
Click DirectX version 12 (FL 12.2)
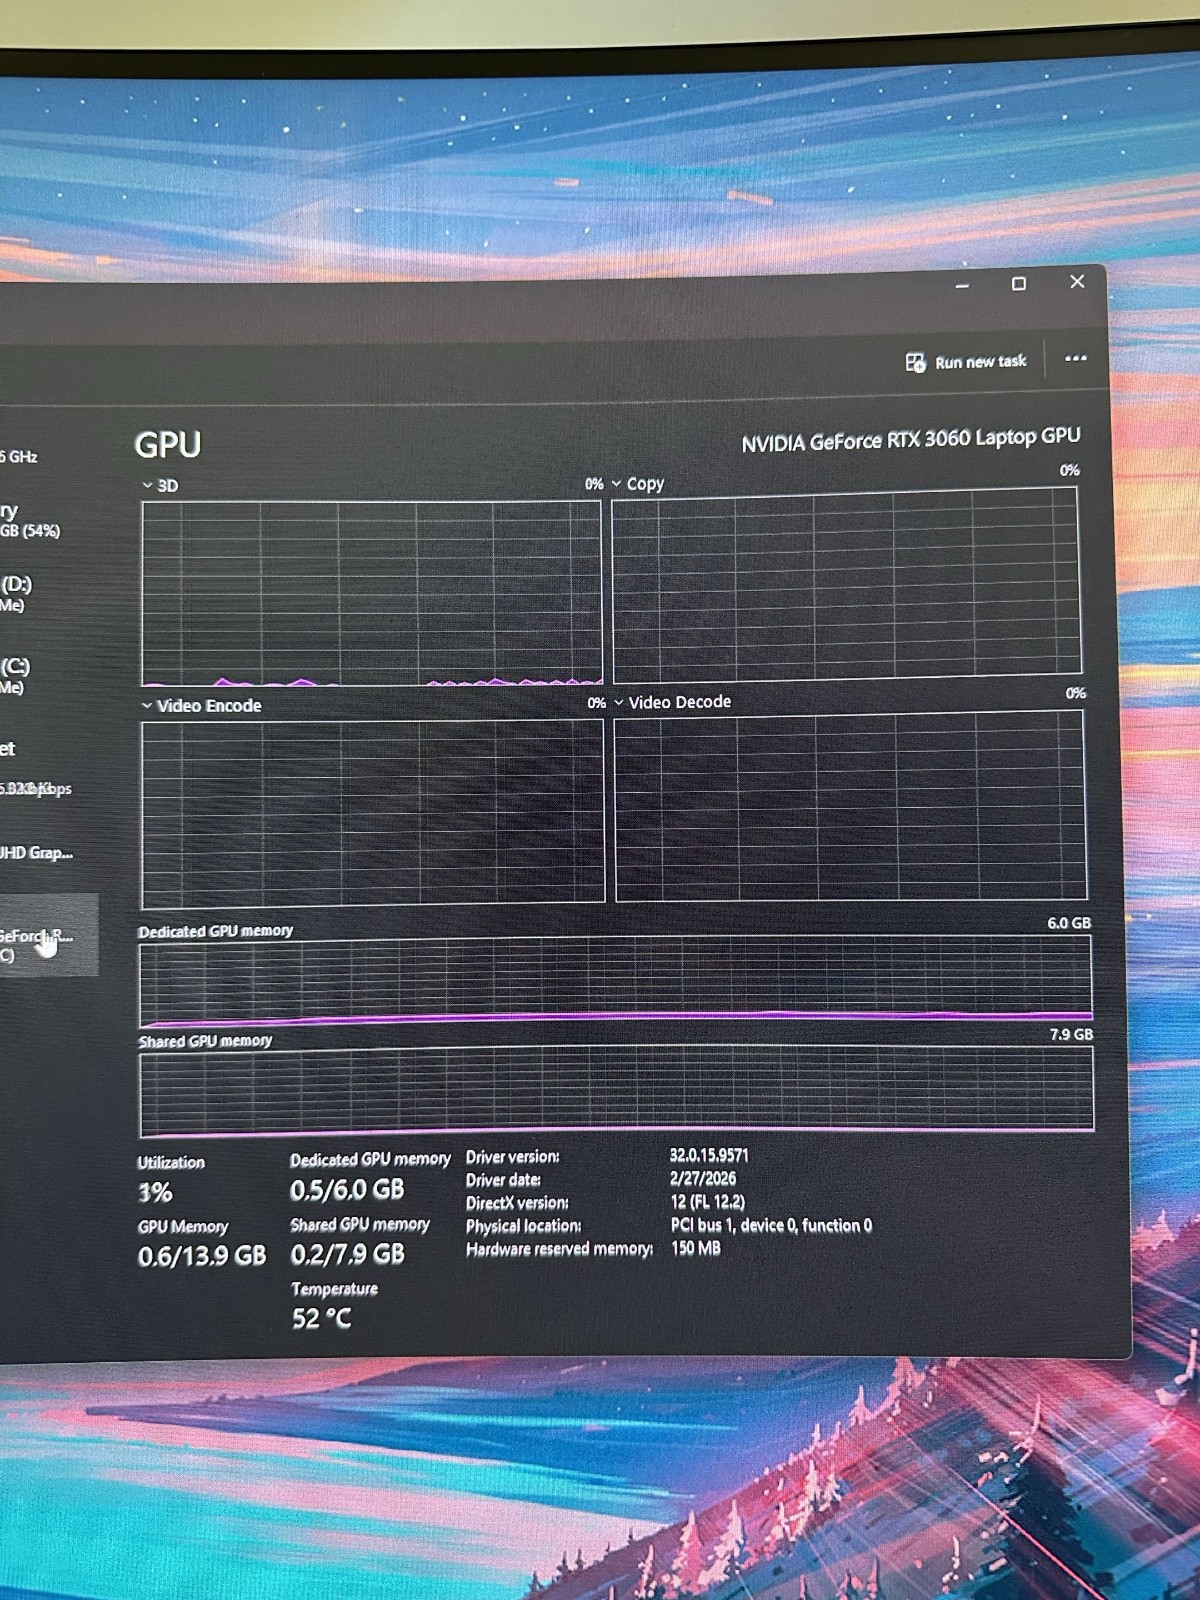tap(708, 1201)
